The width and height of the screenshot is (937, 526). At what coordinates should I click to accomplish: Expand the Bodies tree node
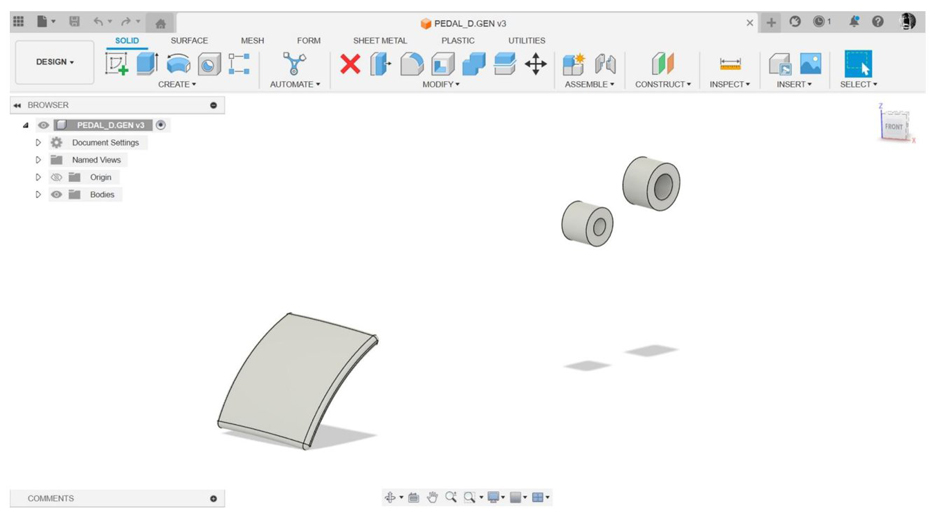click(x=38, y=195)
